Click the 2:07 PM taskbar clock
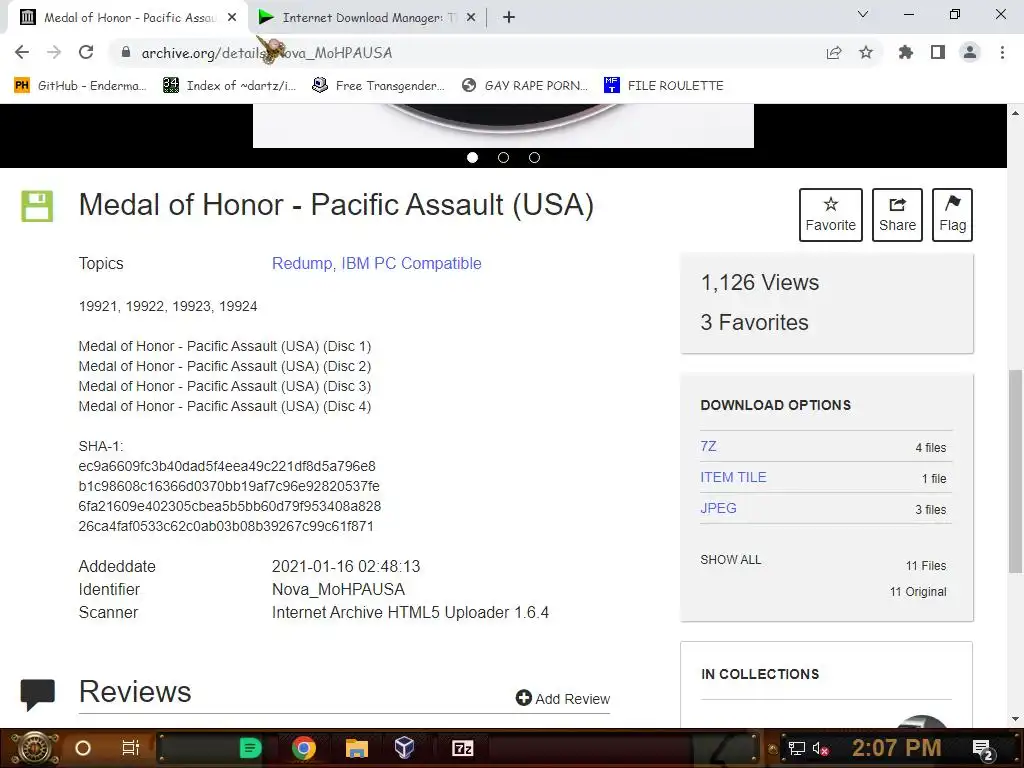 [x=896, y=748]
